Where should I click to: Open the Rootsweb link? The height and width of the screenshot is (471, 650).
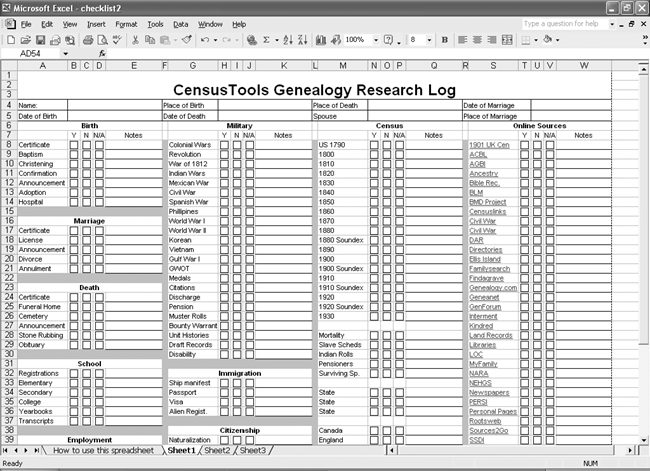point(485,421)
